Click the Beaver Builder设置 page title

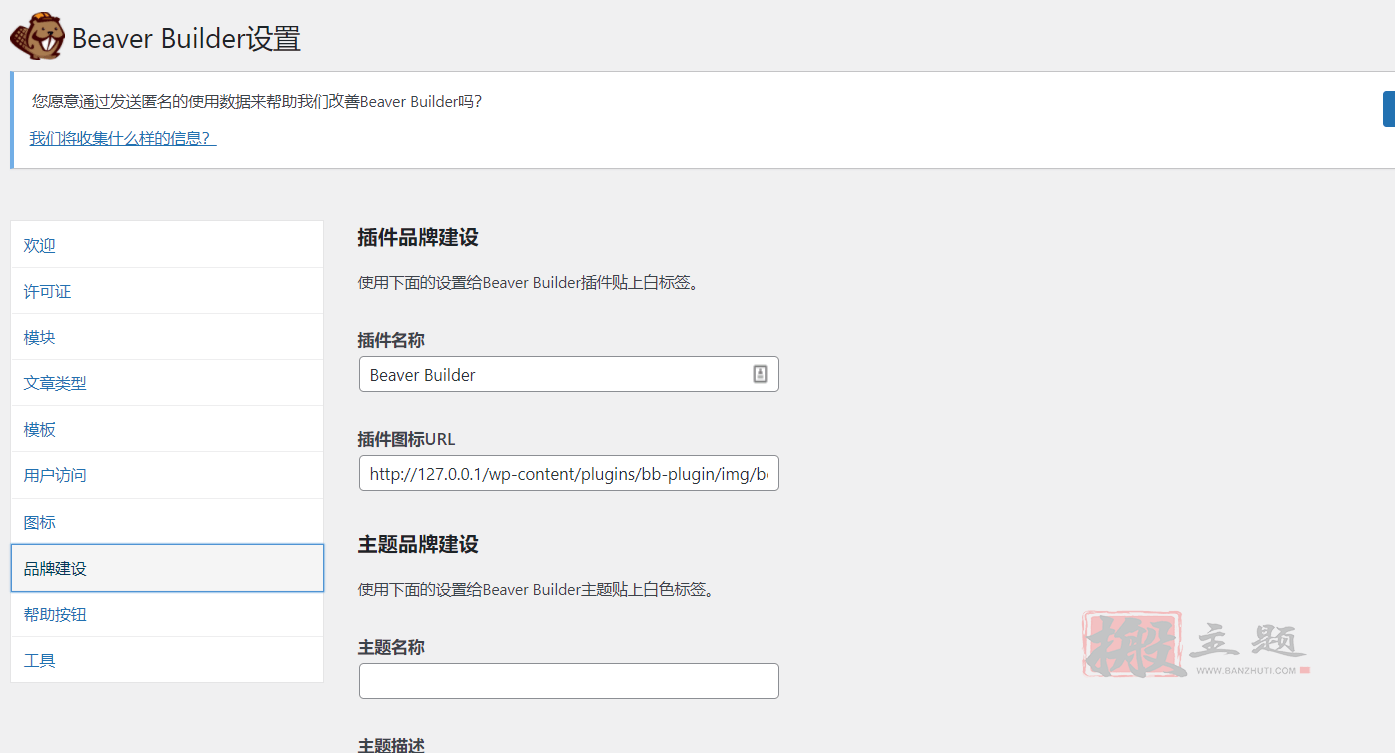186,39
